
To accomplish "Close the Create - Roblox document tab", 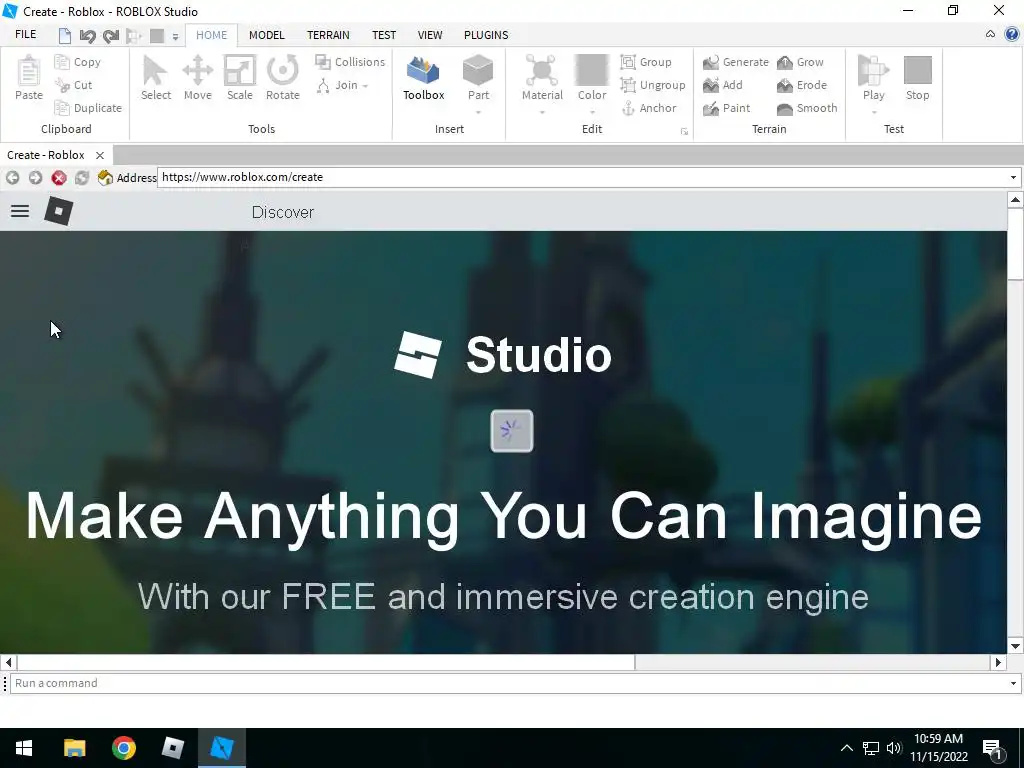I will pyautogui.click(x=100, y=155).
